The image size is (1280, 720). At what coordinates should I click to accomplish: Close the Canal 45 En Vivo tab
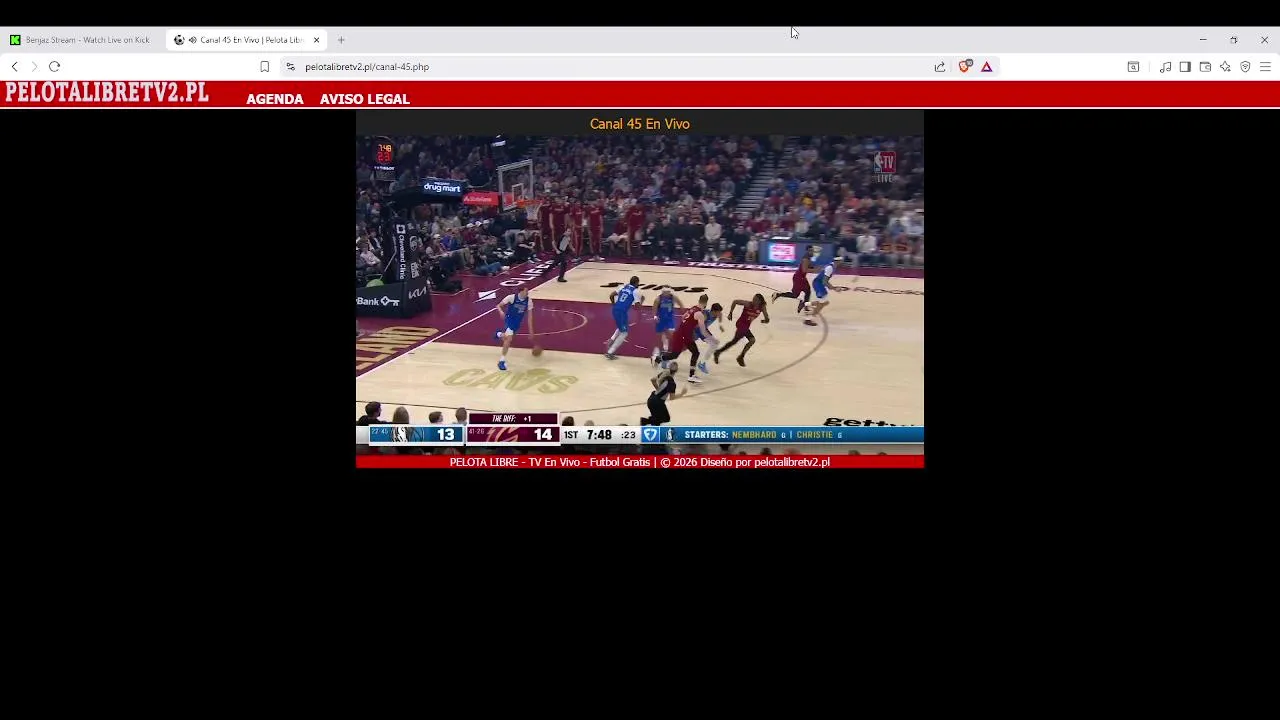(316, 40)
